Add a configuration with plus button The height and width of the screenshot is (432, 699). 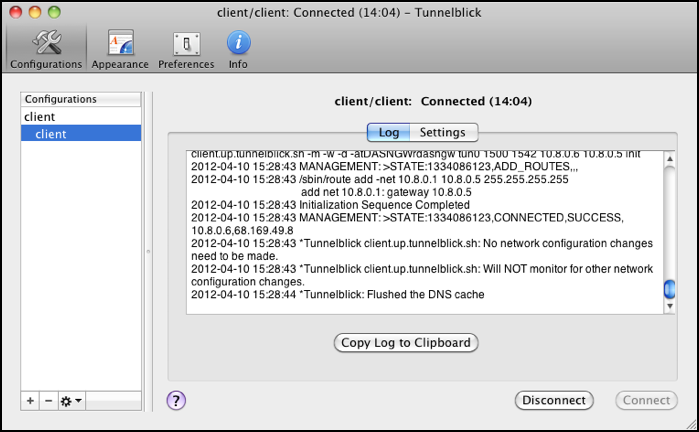click(30, 400)
